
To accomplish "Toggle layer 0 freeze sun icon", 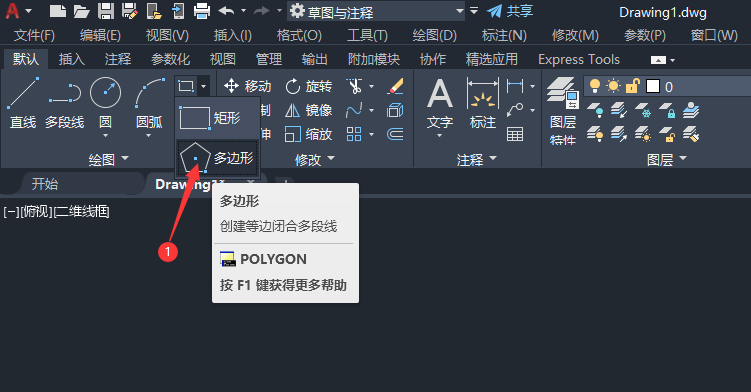I will click(613, 86).
